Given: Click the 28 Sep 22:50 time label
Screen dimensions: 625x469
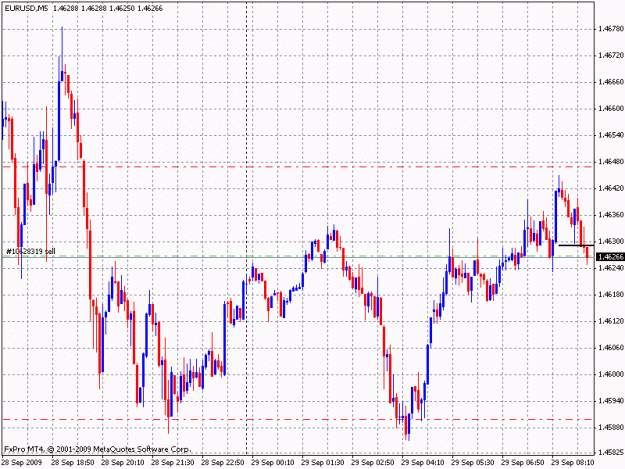Looking at the screenshot, I should point(223,462).
